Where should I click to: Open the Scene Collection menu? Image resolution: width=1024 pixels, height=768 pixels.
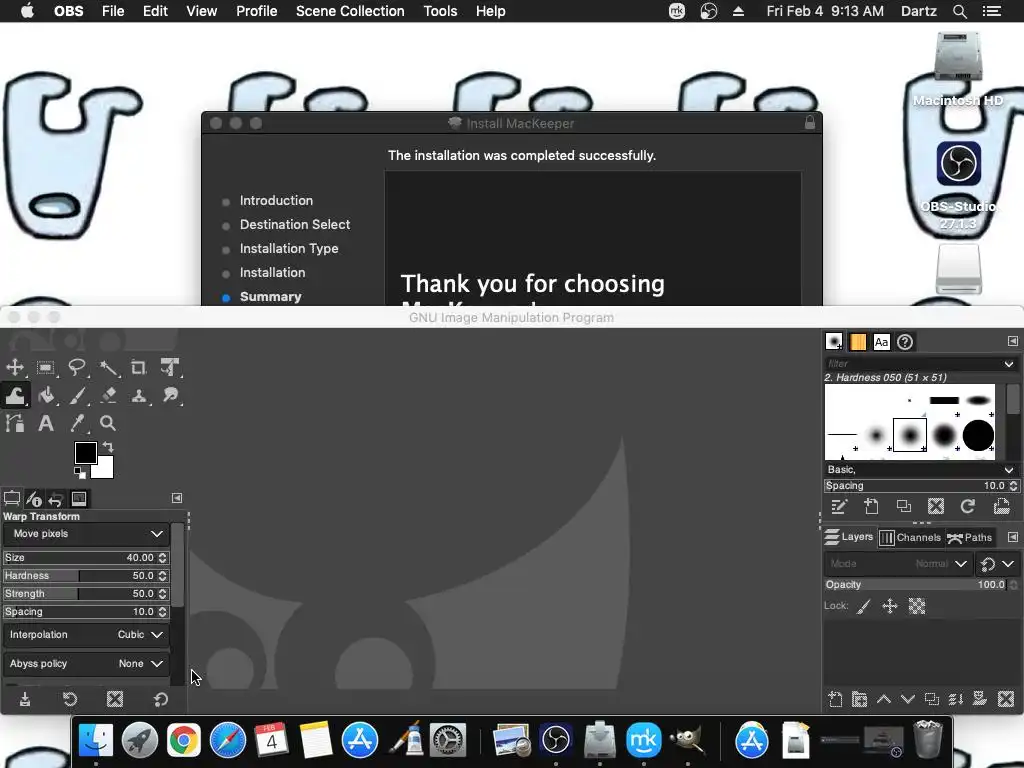pos(350,11)
